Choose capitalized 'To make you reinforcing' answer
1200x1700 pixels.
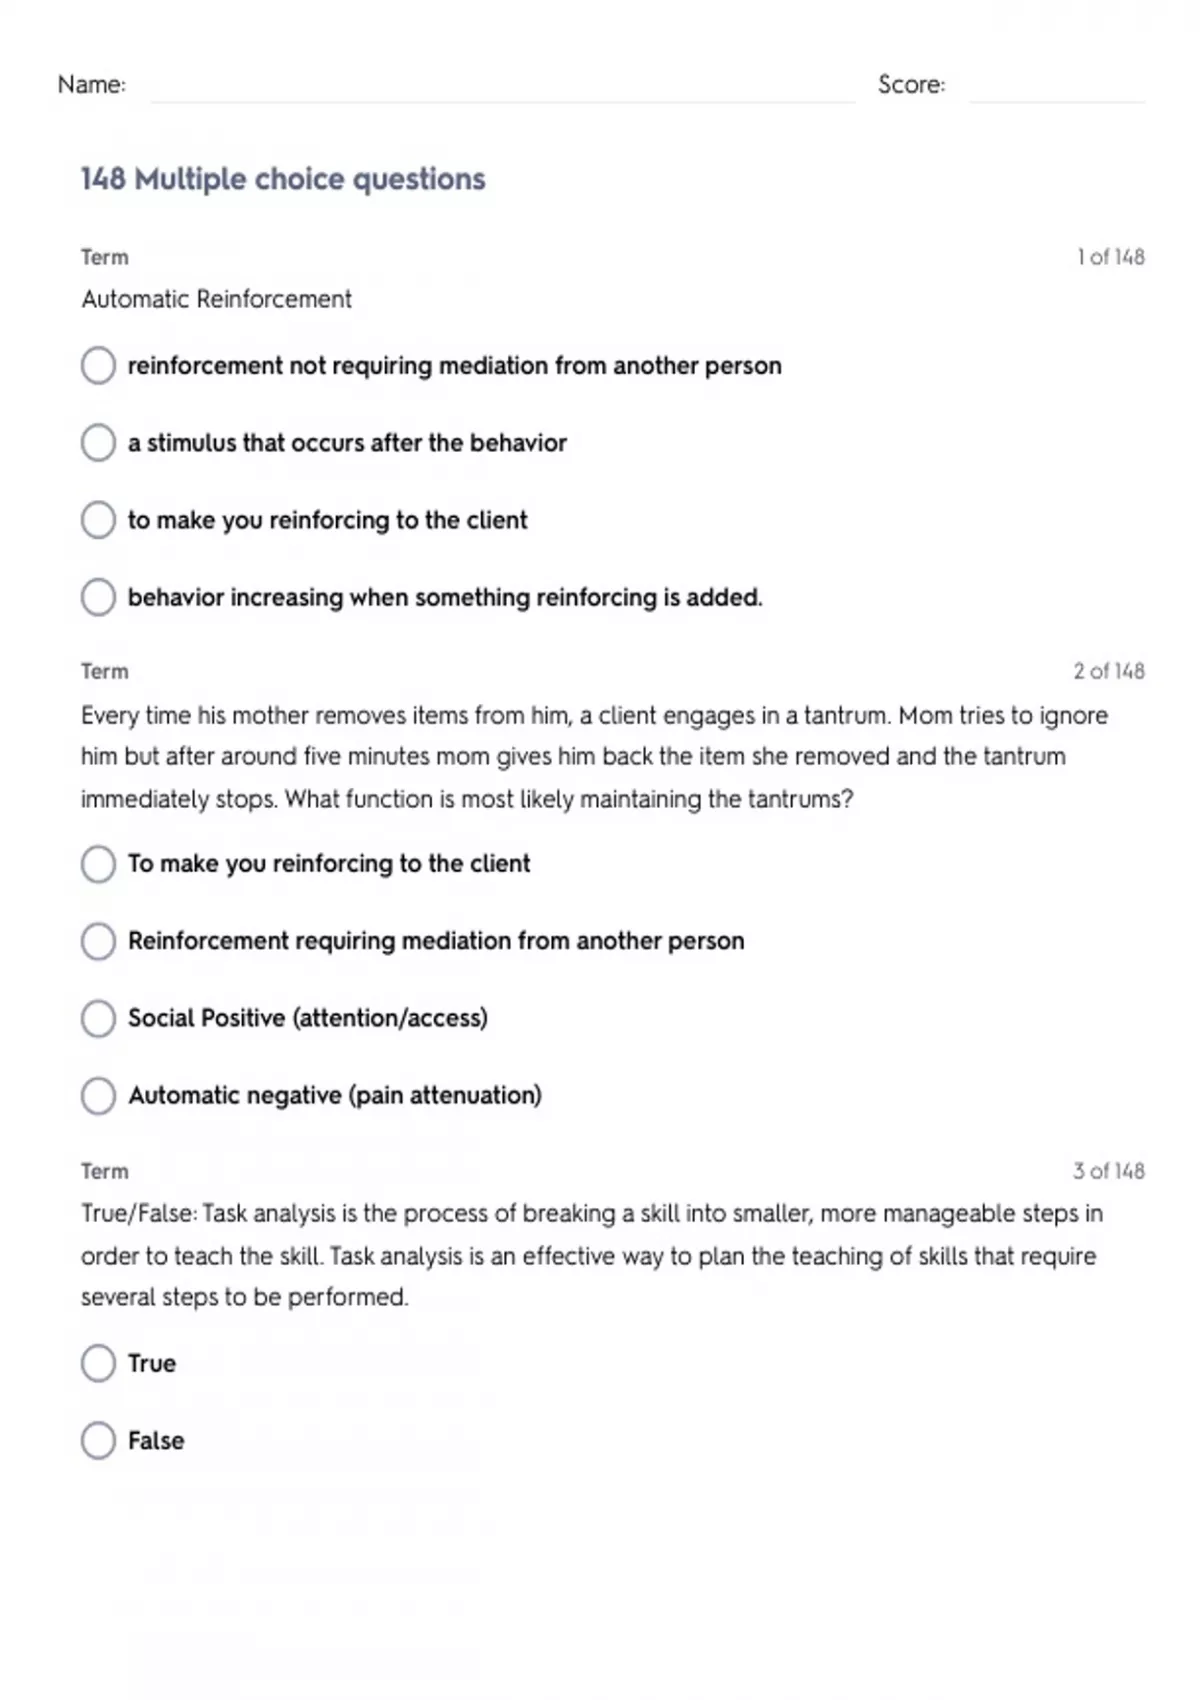coord(98,864)
